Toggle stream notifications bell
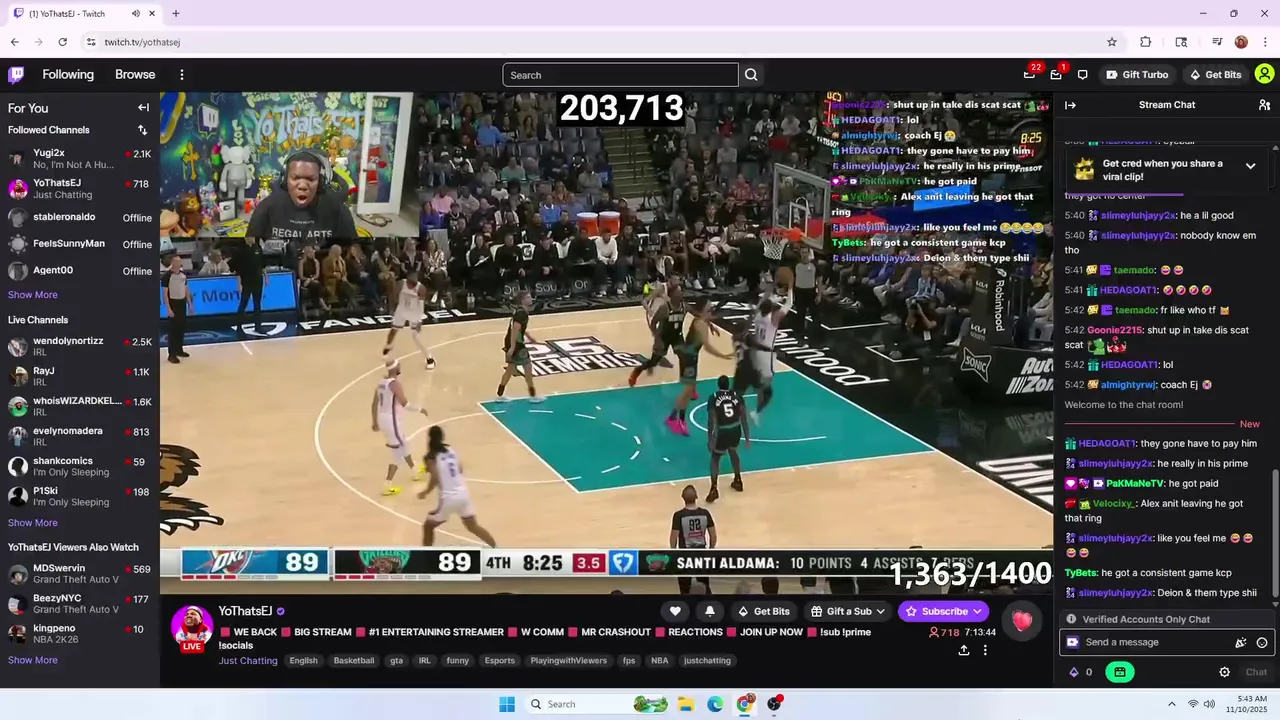This screenshot has width=1280, height=720. click(x=710, y=611)
